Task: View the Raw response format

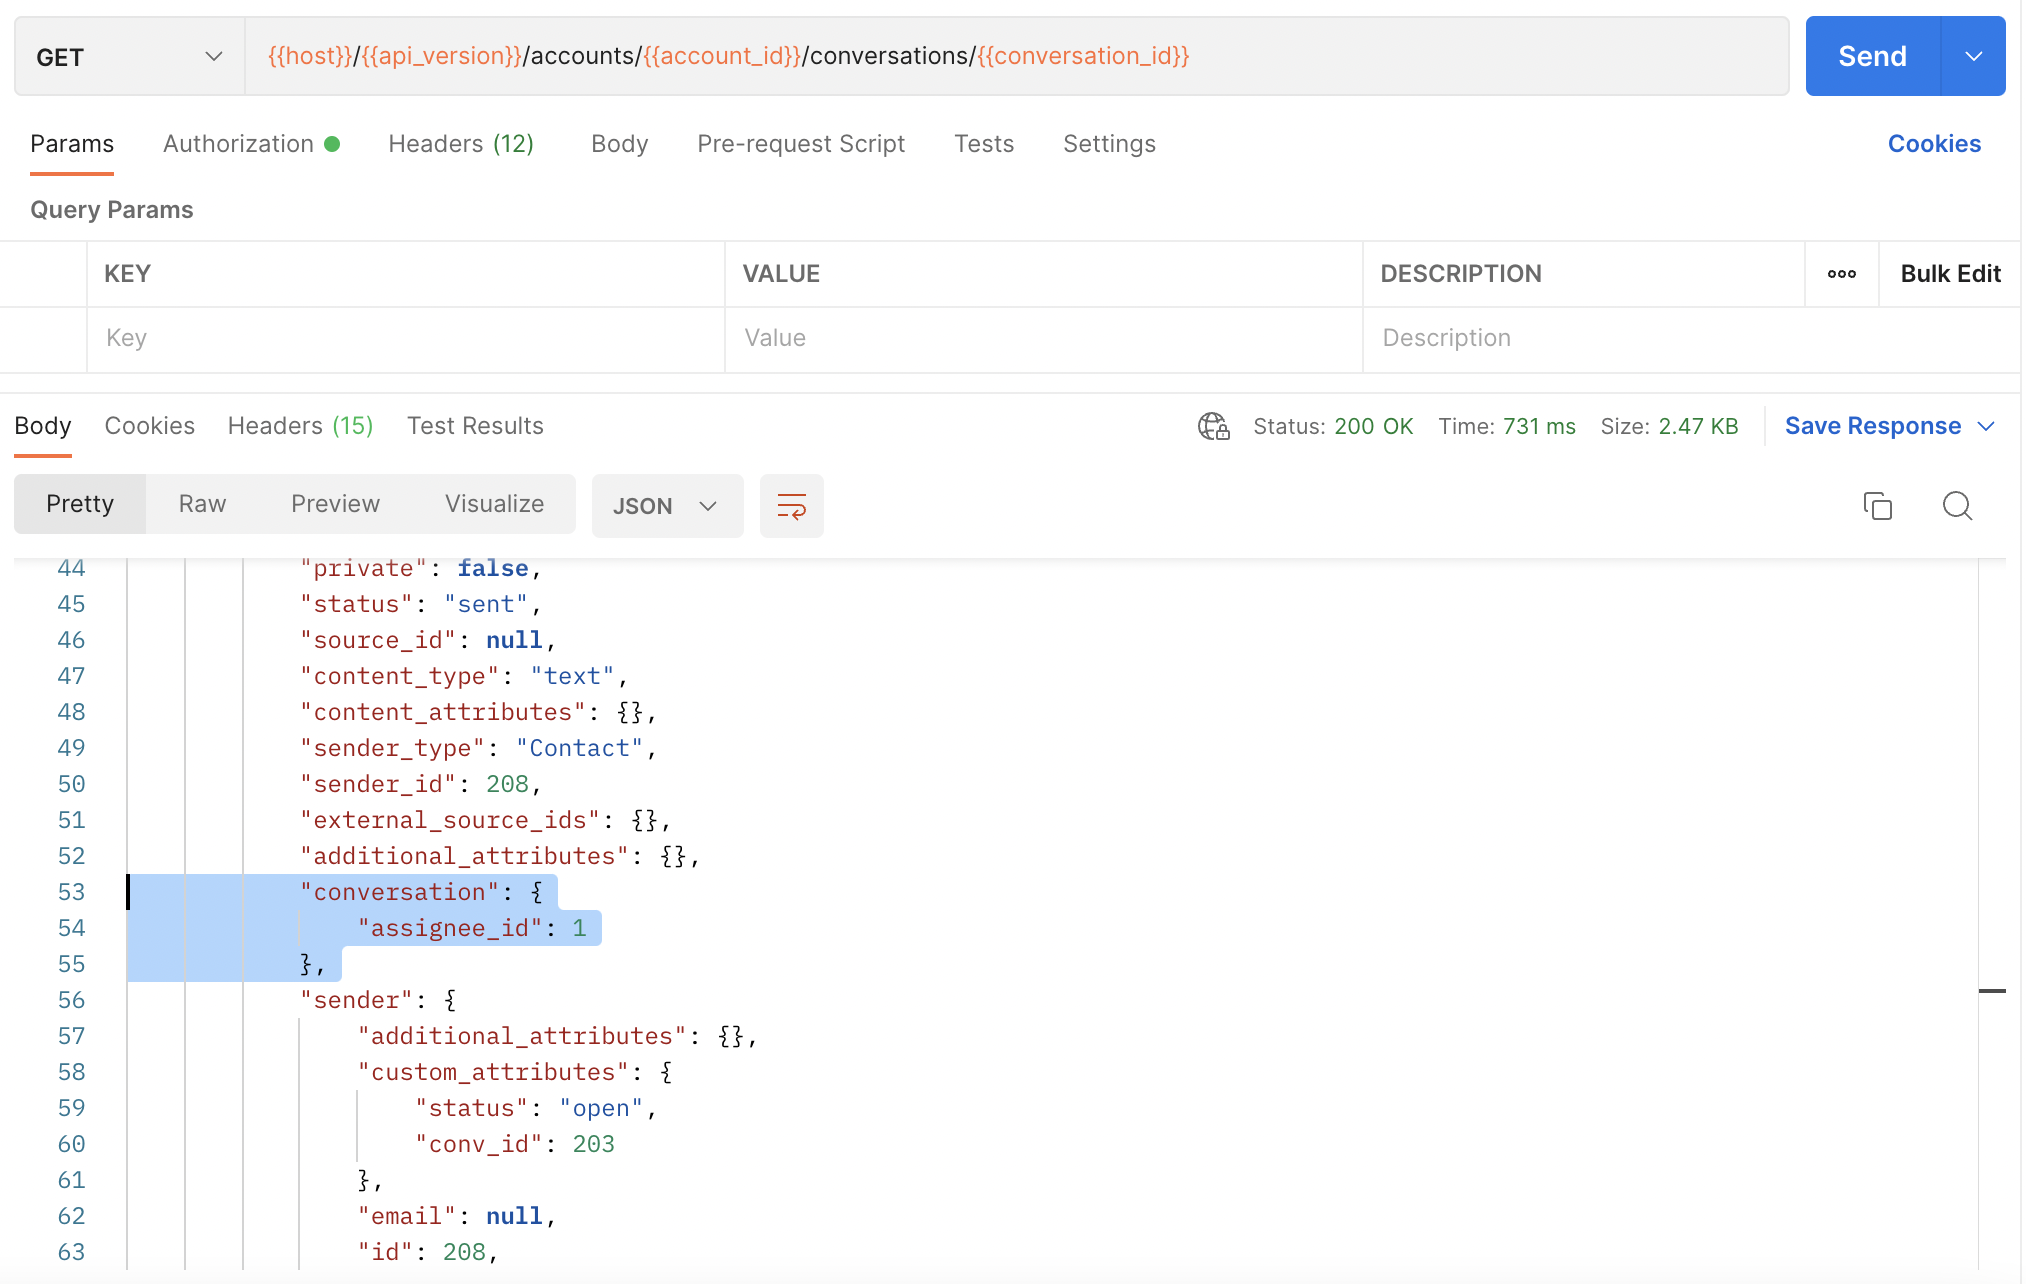Action: (201, 504)
